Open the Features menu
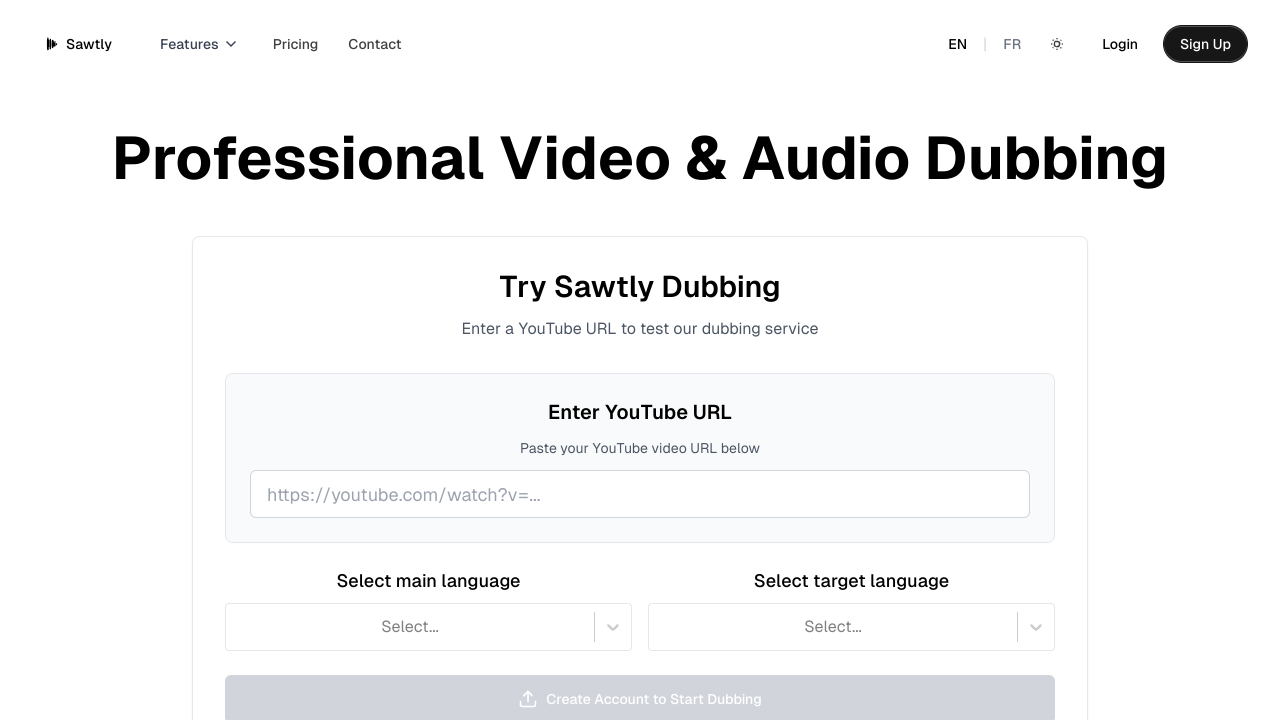Viewport: 1280px width, 720px height. click(189, 44)
